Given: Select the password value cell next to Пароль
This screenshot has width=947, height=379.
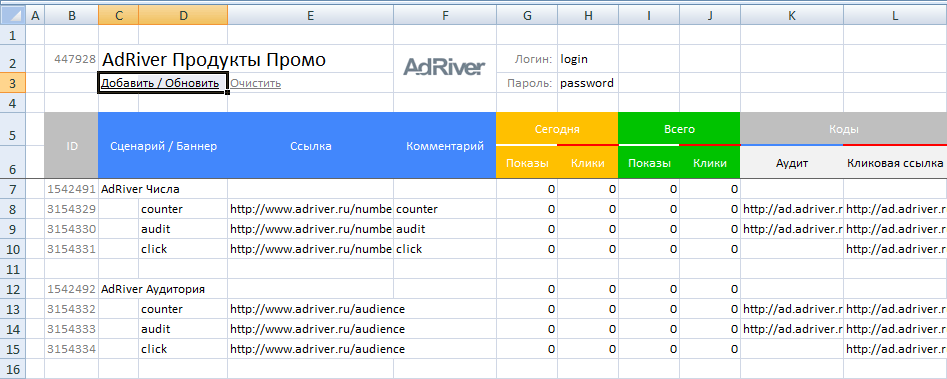Looking at the screenshot, I should click(x=588, y=83).
